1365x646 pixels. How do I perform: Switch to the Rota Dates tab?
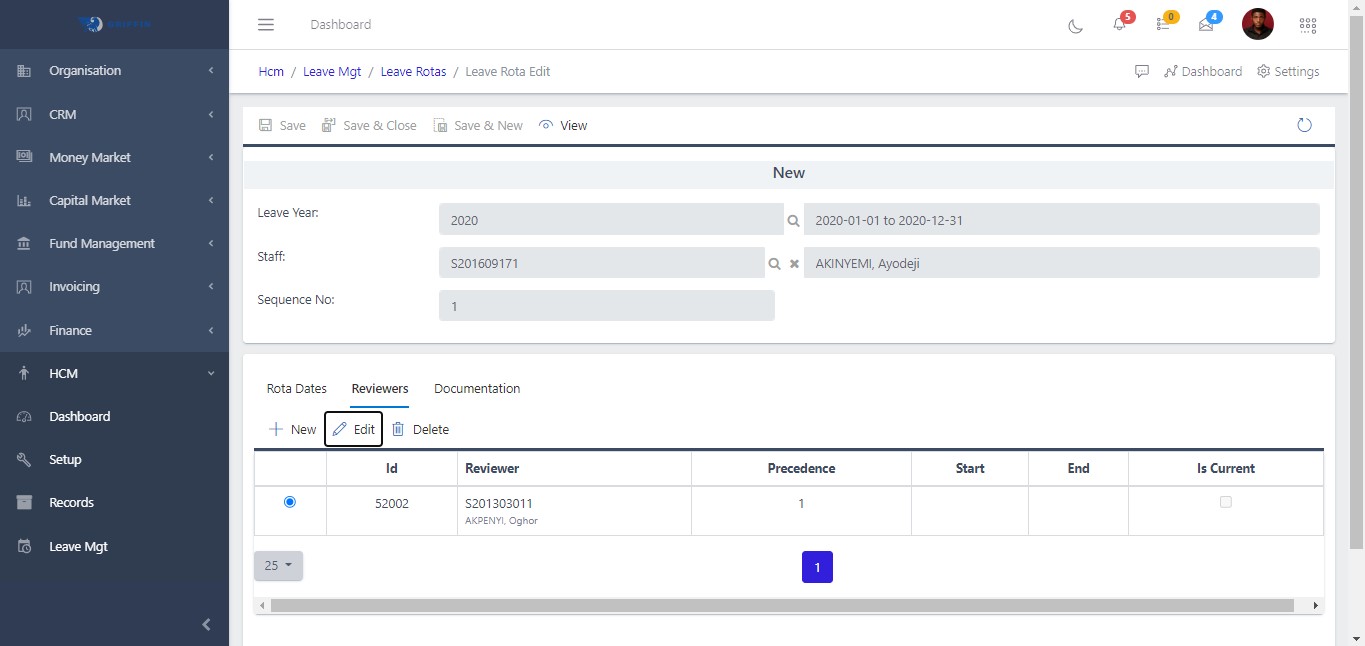tap(296, 388)
